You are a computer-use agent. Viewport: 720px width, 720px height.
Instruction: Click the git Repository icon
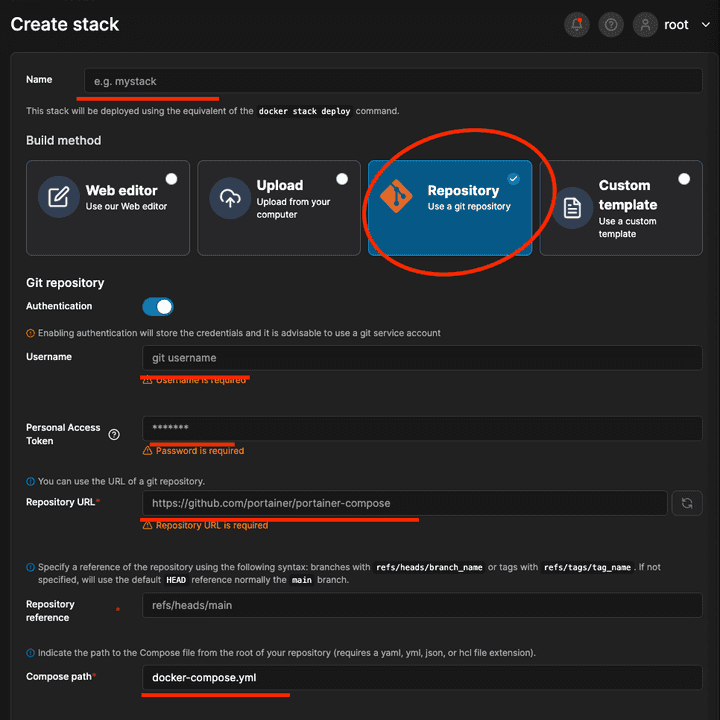(398, 198)
